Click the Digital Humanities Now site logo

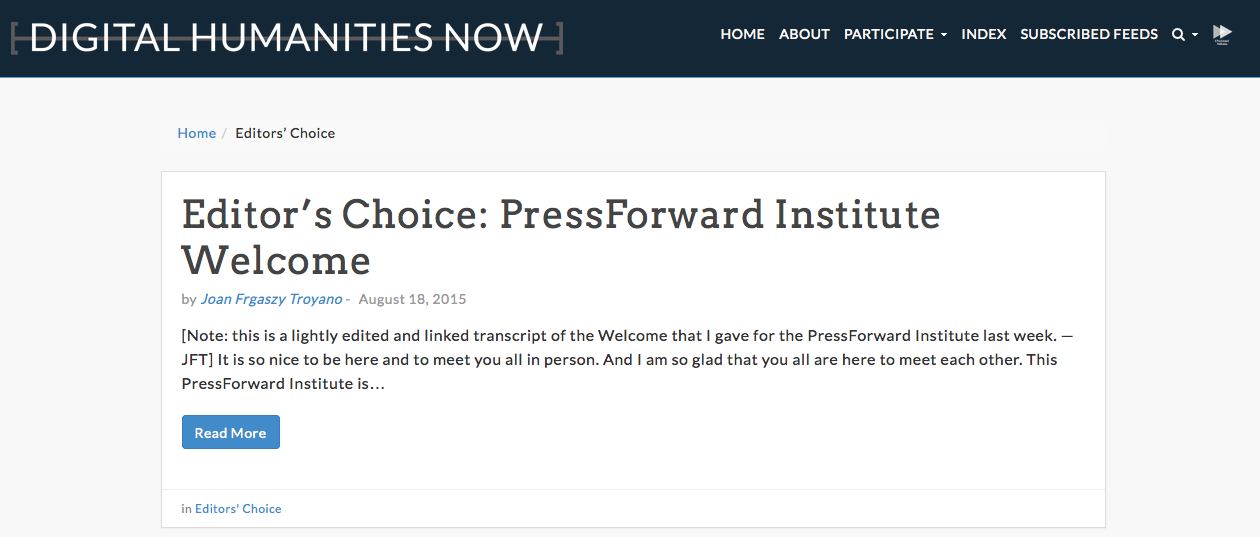(287, 37)
